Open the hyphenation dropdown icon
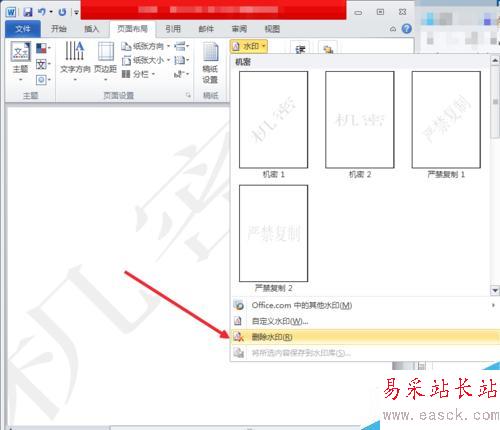 coord(182,74)
